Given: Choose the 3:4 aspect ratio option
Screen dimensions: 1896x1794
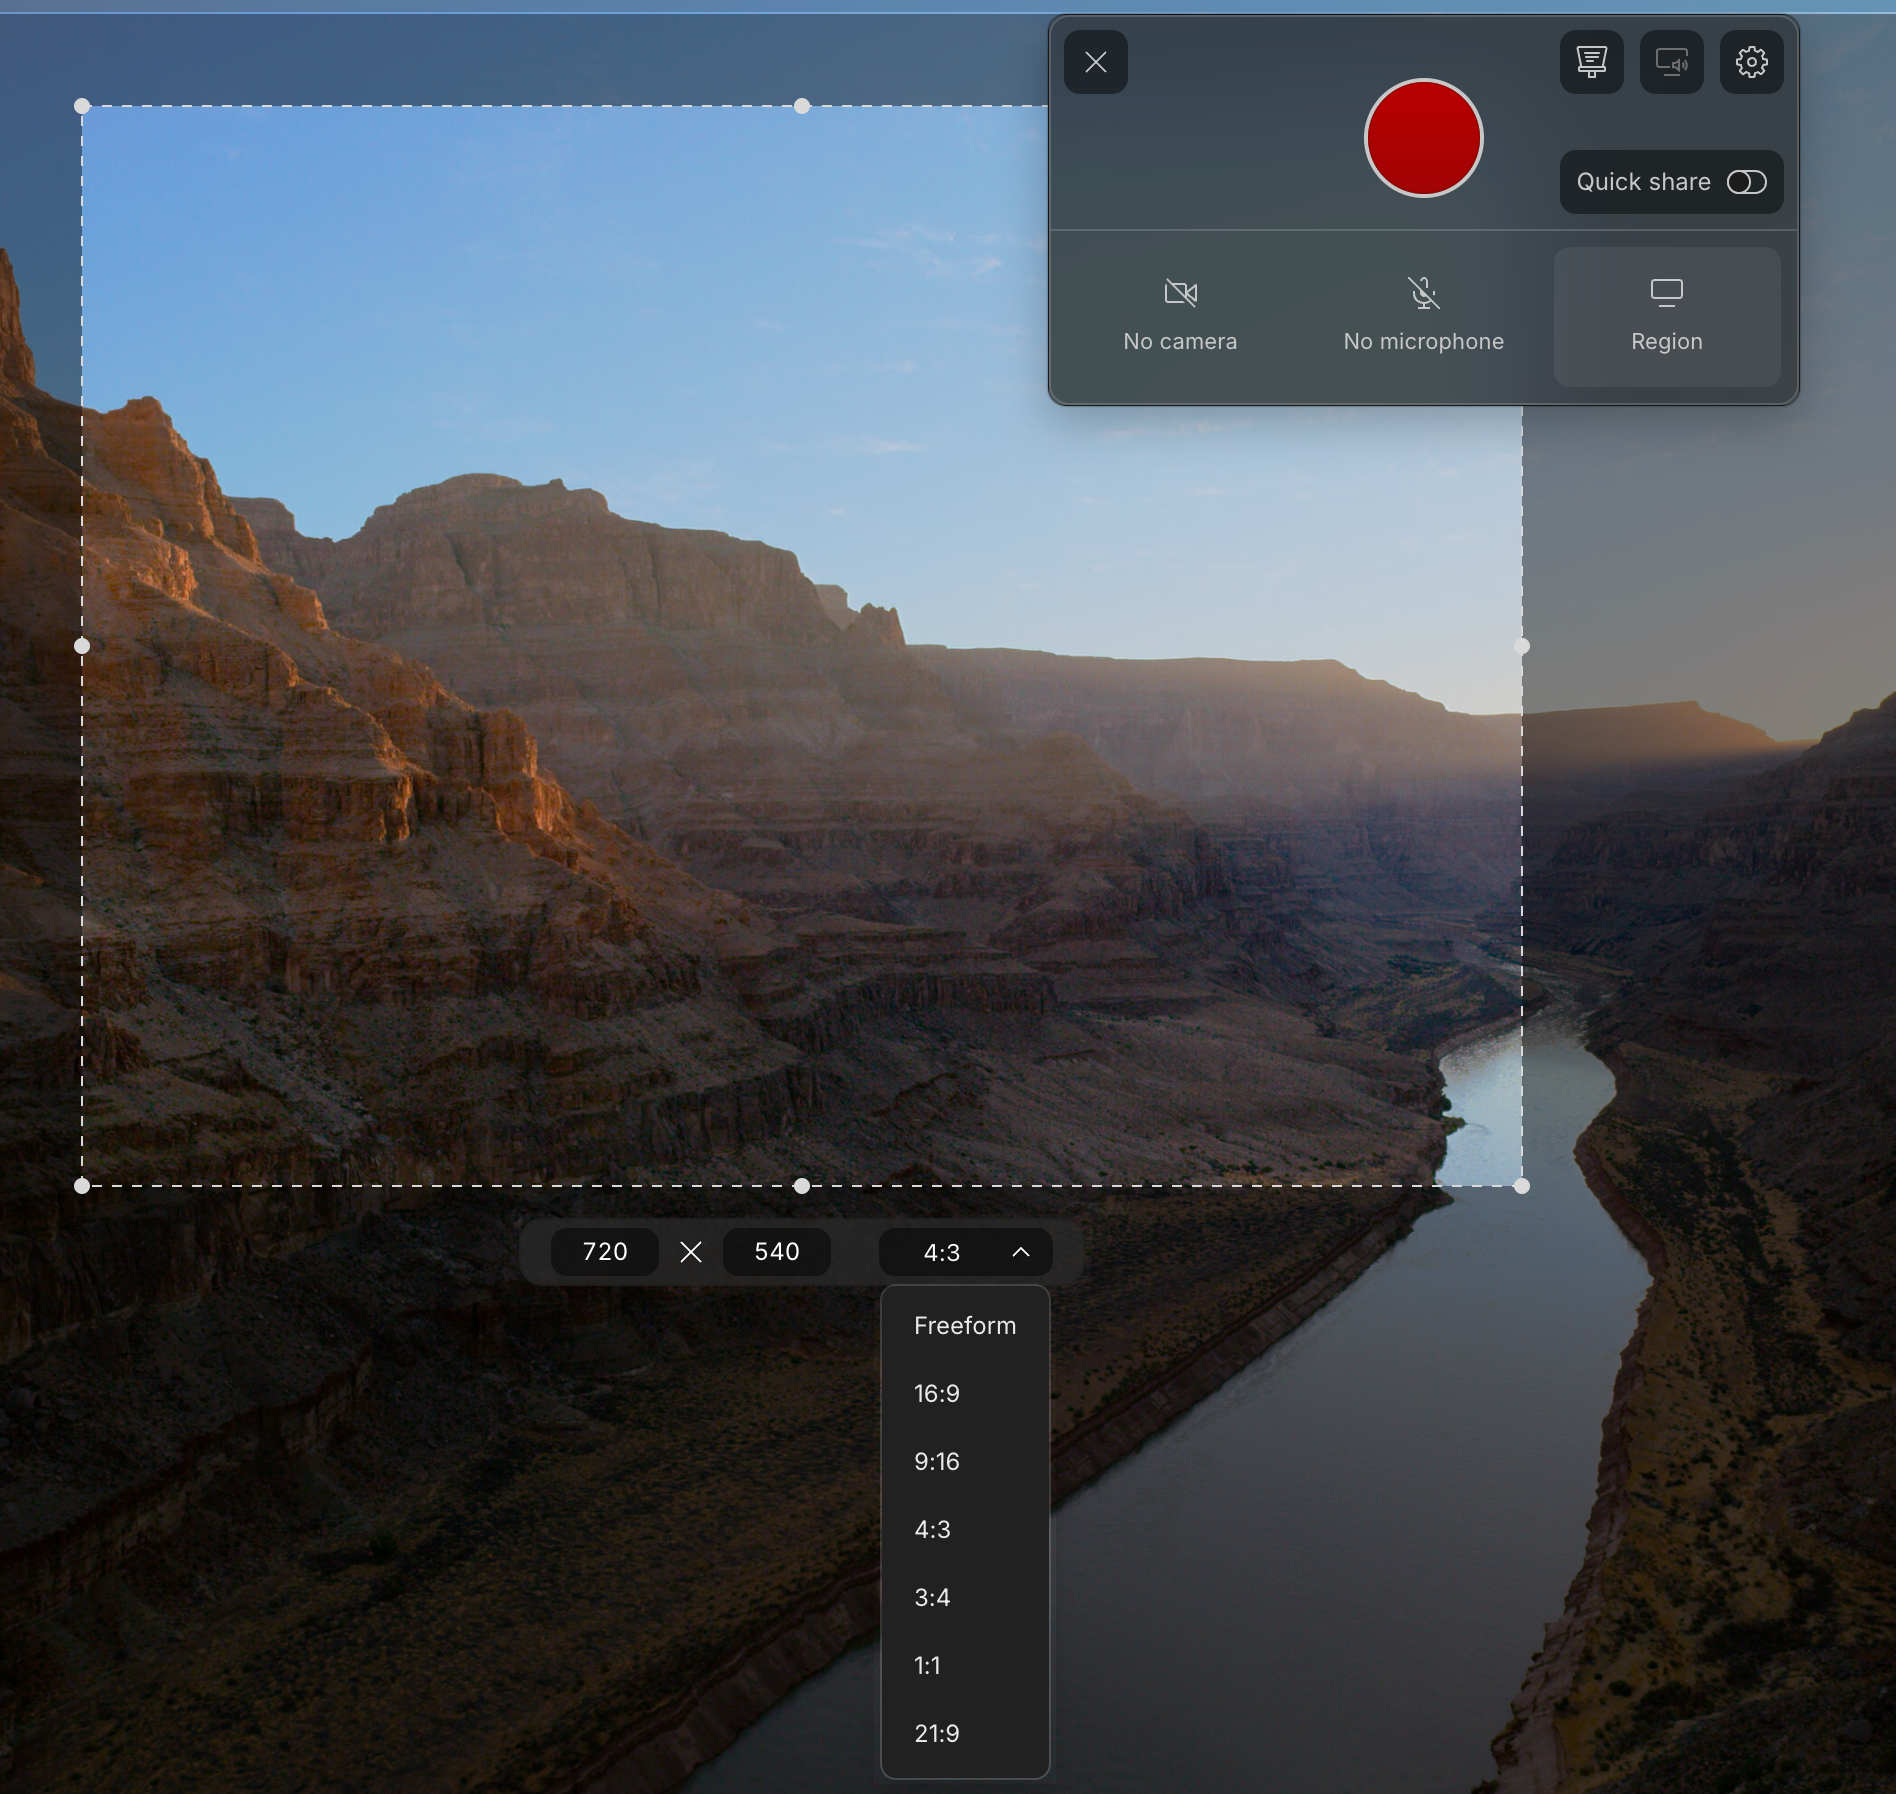Looking at the screenshot, I should [965, 1598].
